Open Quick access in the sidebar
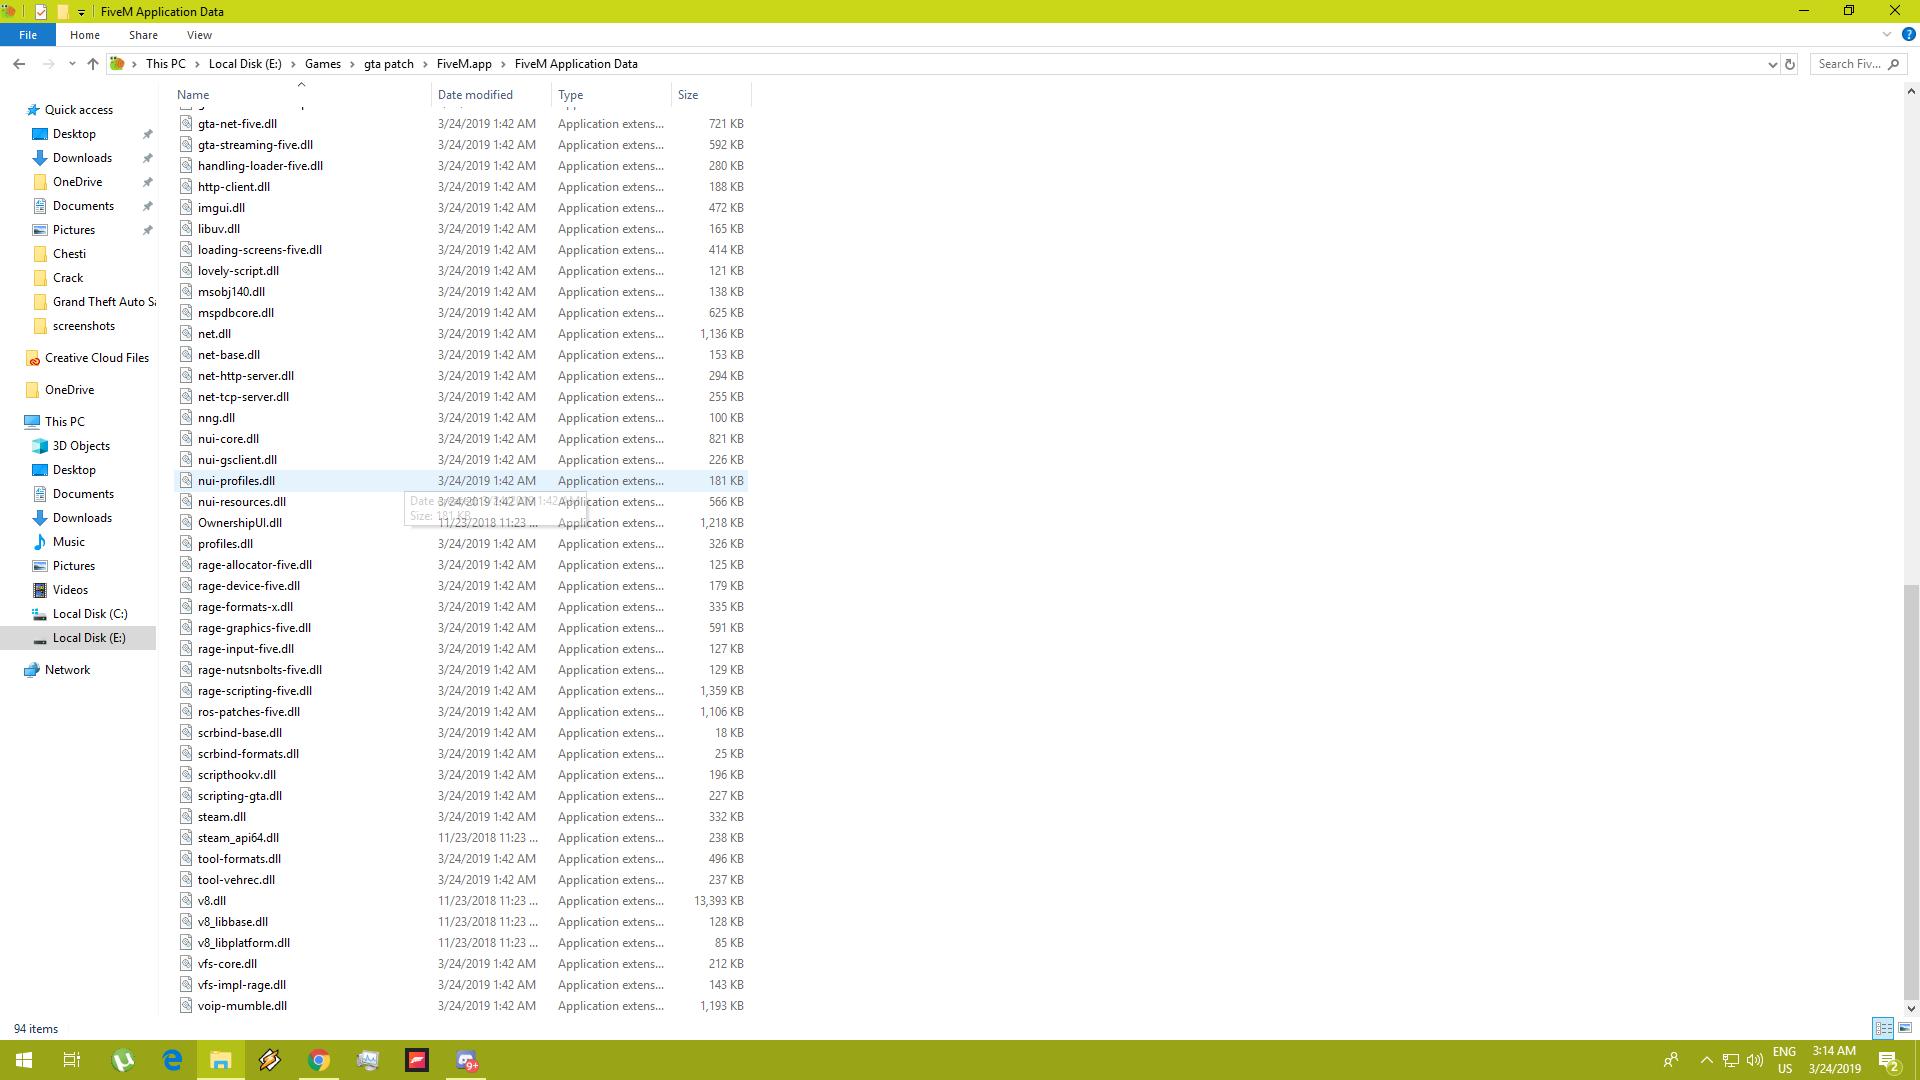 (79, 110)
